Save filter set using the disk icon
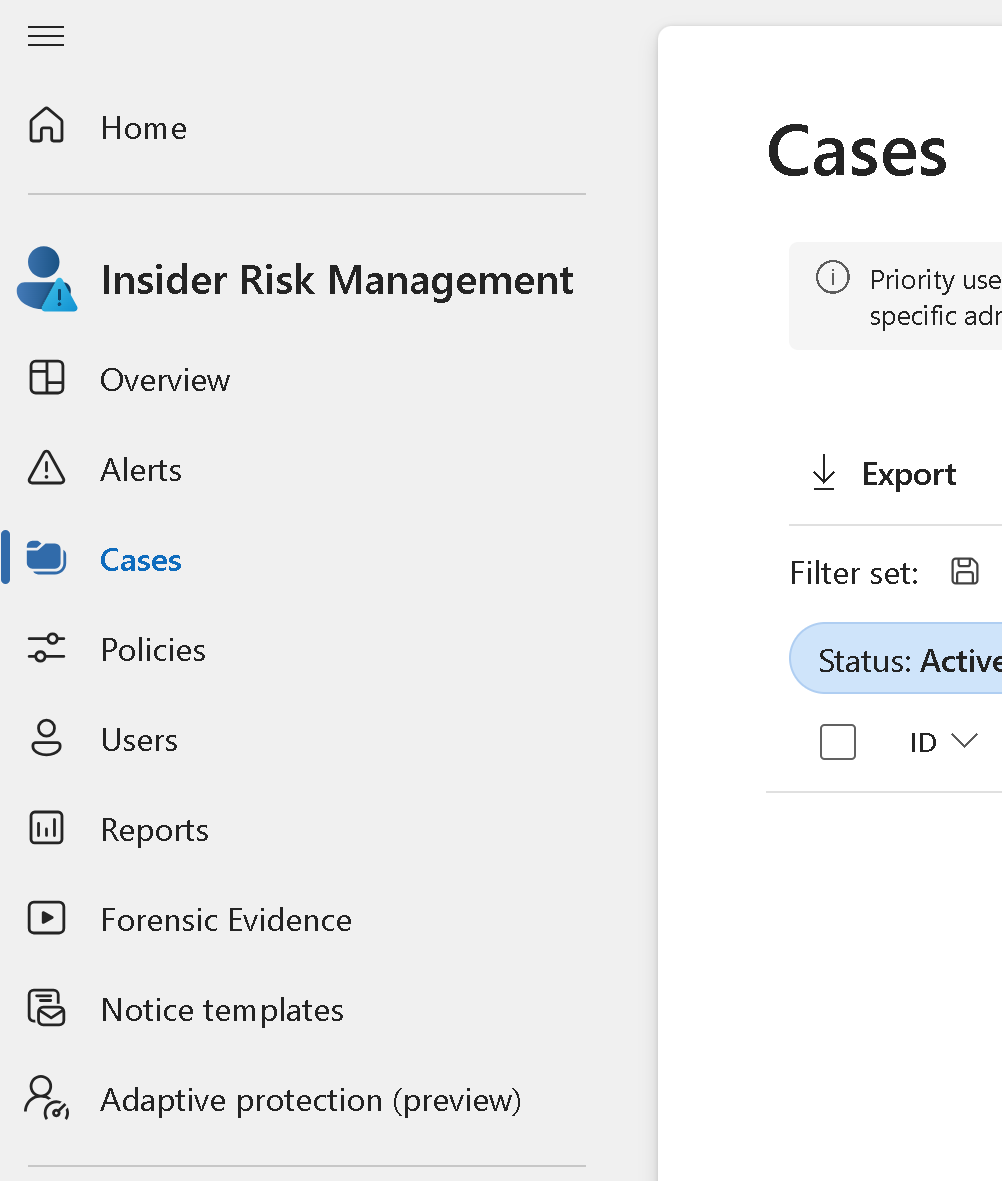The width and height of the screenshot is (1002, 1181). (x=964, y=572)
